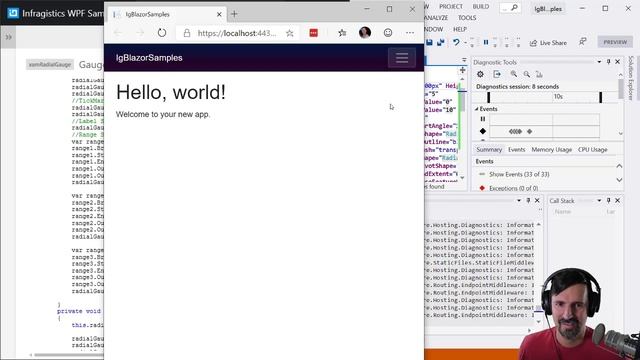Switch to the CPU Usage tab
Viewport: 640px width, 360px height.
pyautogui.click(x=592, y=150)
